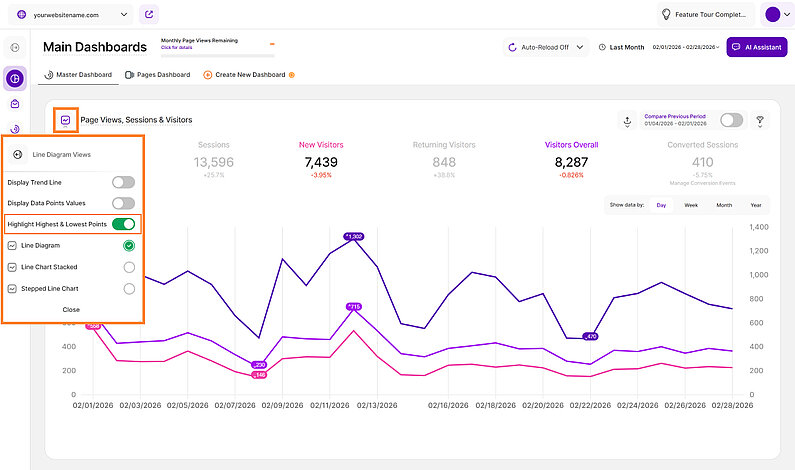The image size is (795, 470).
Task: Choose the Stepped Line Chart option
Action: pyautogui.click(x=128, y=289)
